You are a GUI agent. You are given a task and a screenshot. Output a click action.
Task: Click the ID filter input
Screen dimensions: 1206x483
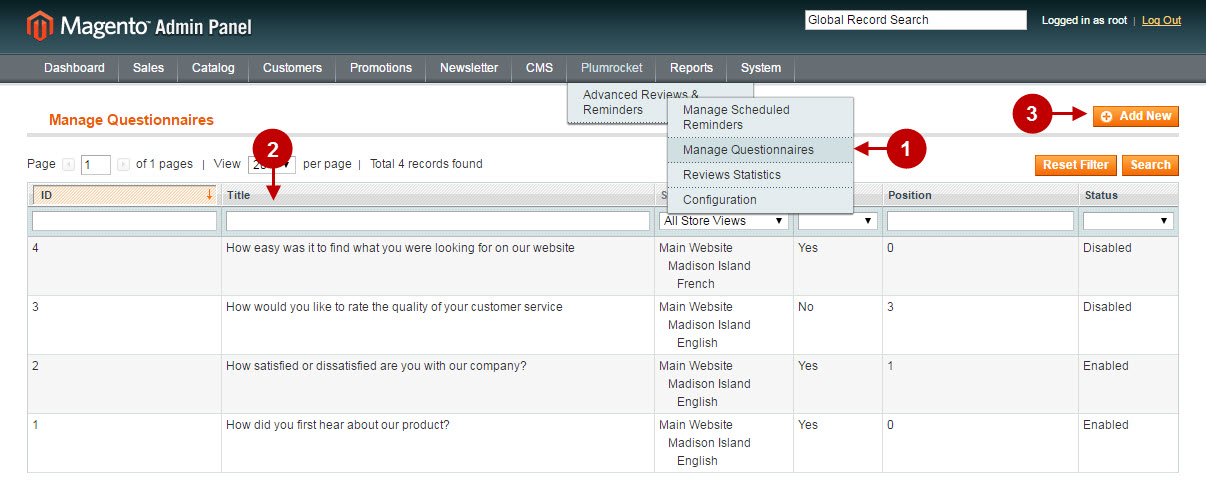124,221
